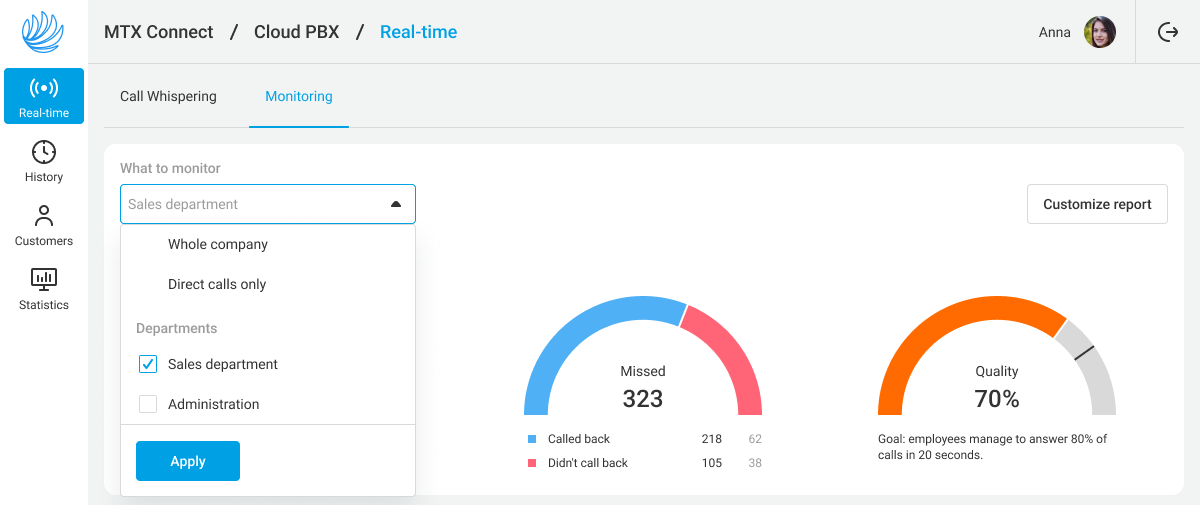The image size is (1200, 505).
Task: Select Whole company option
Action: click(x=218, y=244)
